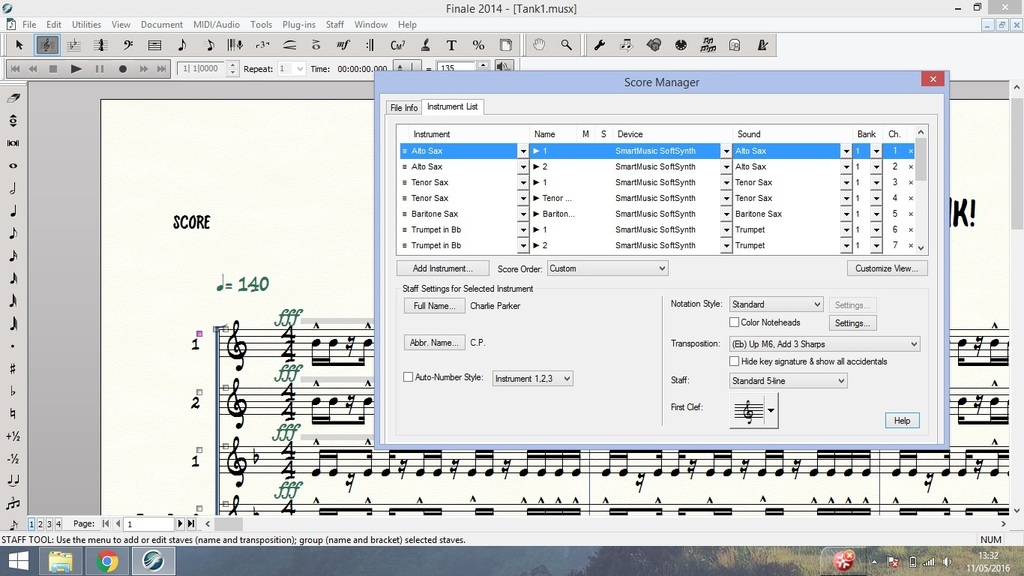Choose the Key Signature tool
Viewport: 1024px width, 576px height.
(x=74, y=45)
